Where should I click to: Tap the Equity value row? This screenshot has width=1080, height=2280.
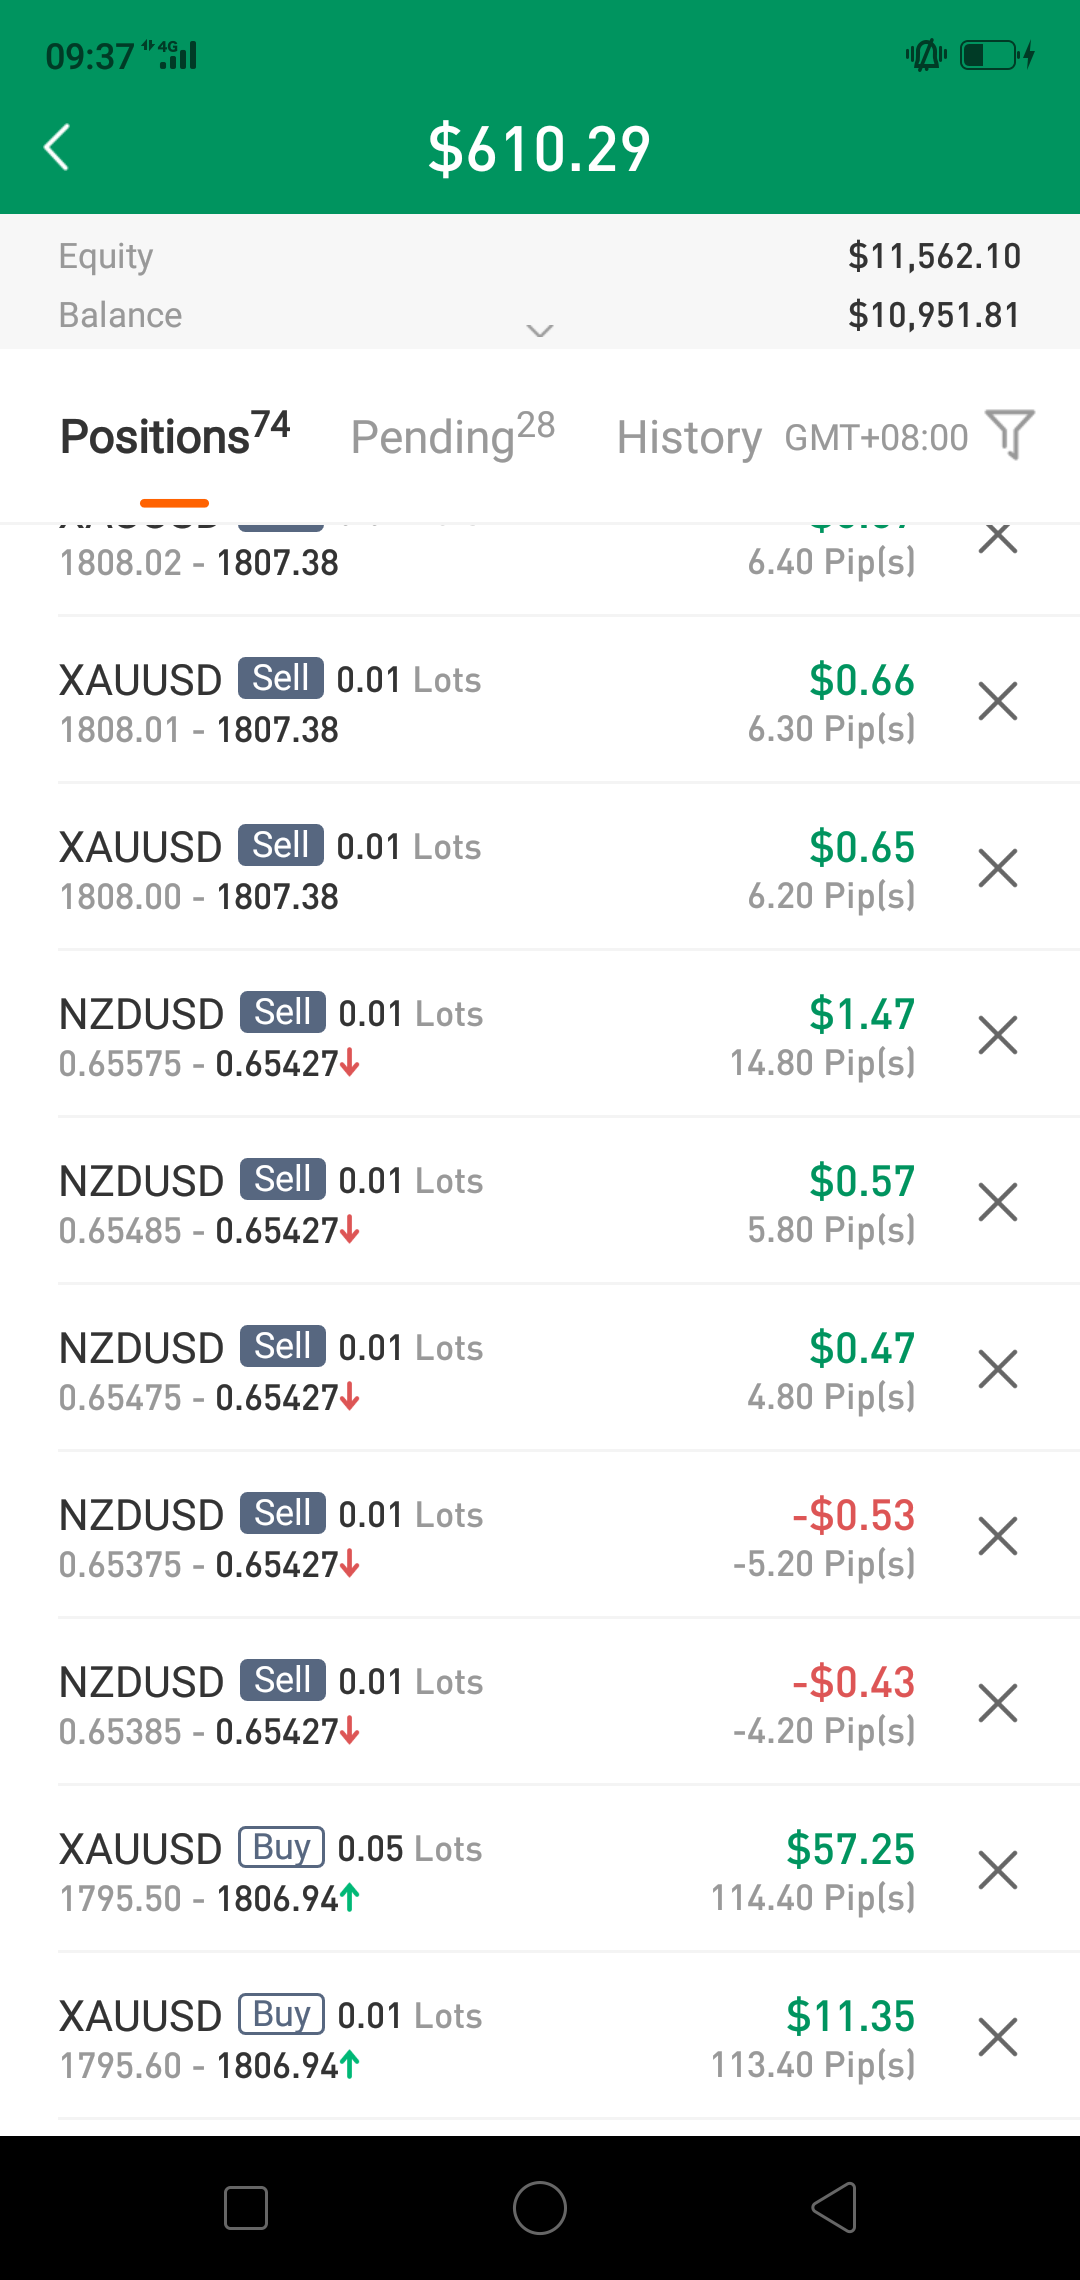540,256
